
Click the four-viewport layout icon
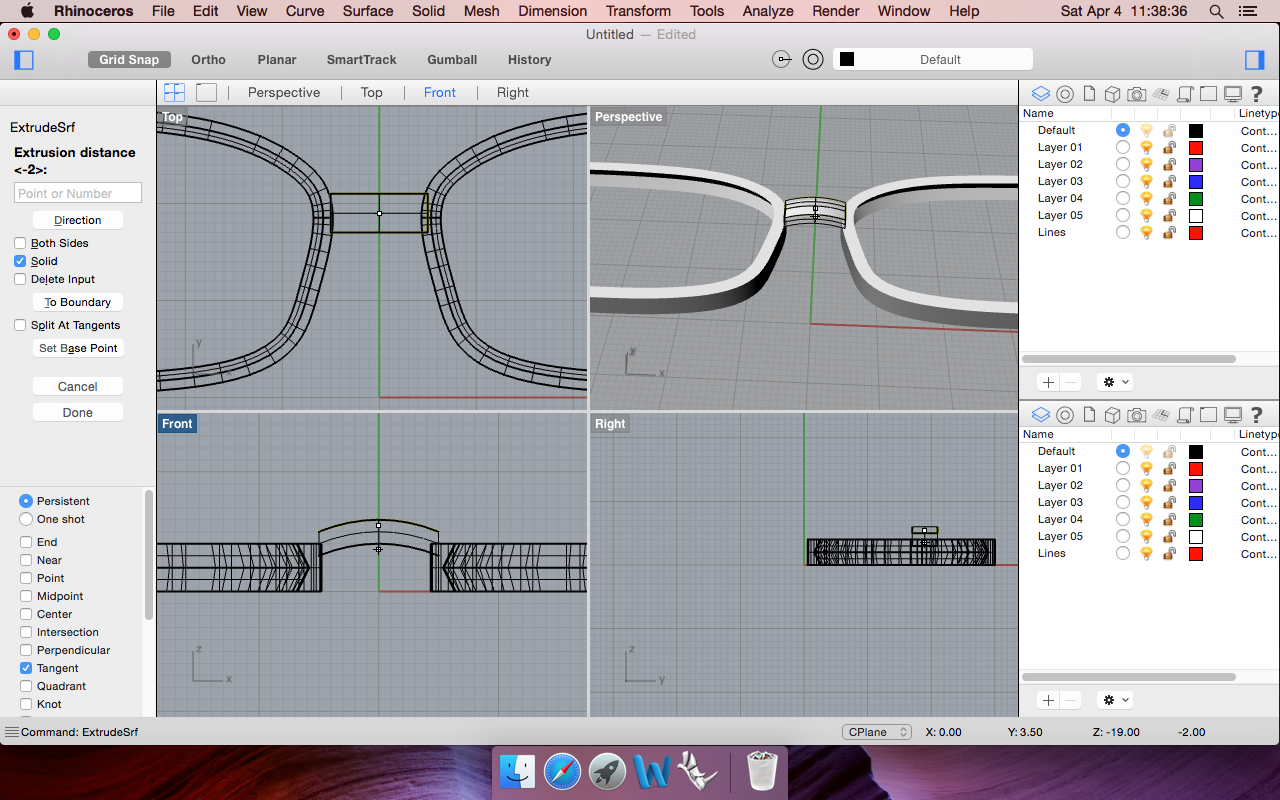(174, 92)
